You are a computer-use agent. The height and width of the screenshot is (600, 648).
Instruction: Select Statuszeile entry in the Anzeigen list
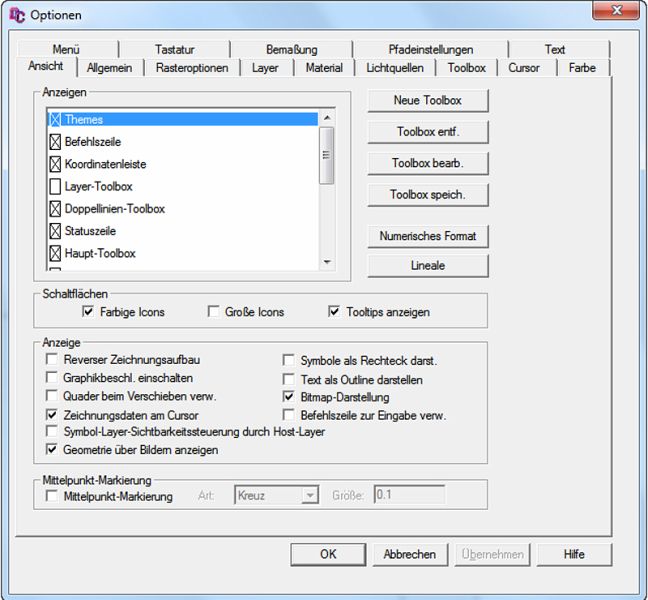click(x=92, y=232)
